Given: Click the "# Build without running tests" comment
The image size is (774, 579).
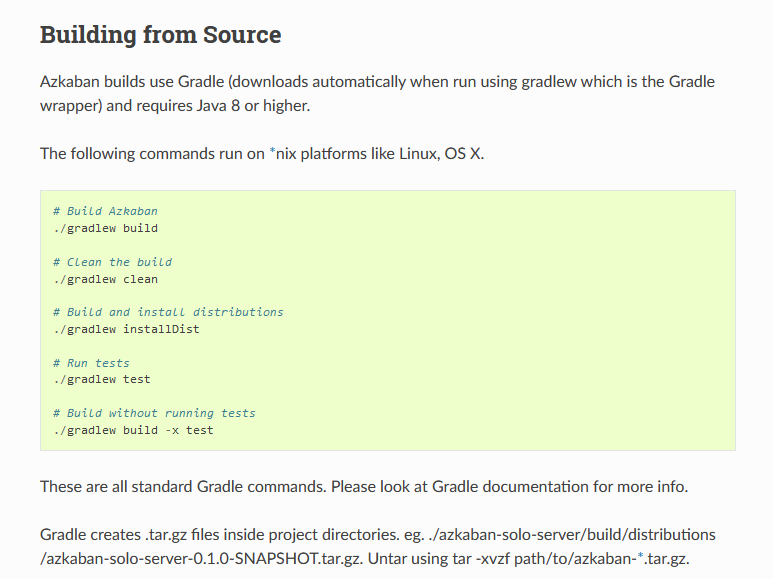Looking at the screenshot, I should tap(155, 413).
